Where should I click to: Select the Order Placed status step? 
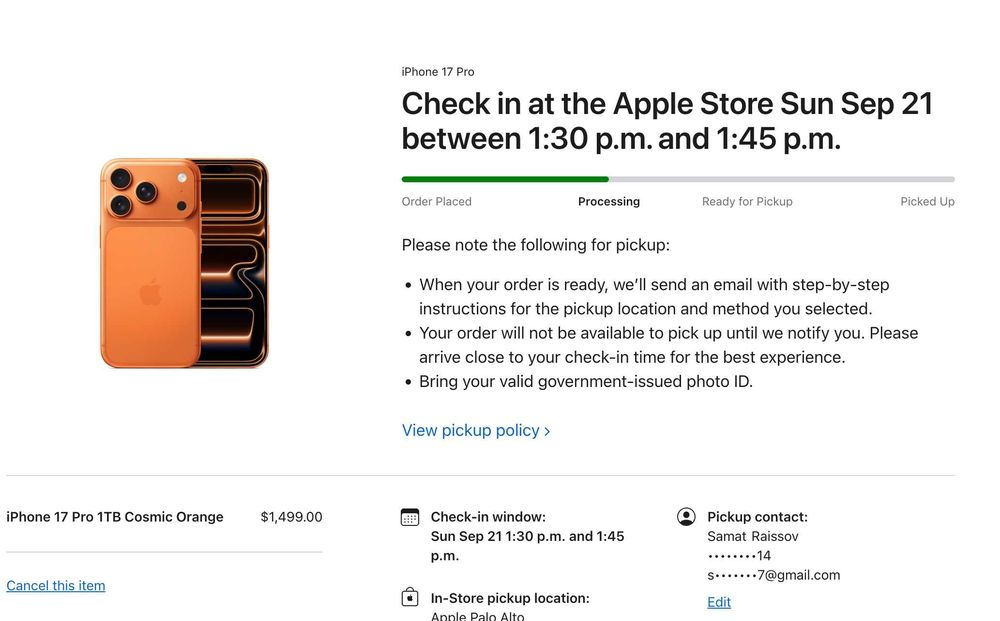pyautogui.click(x=437, y=201)
